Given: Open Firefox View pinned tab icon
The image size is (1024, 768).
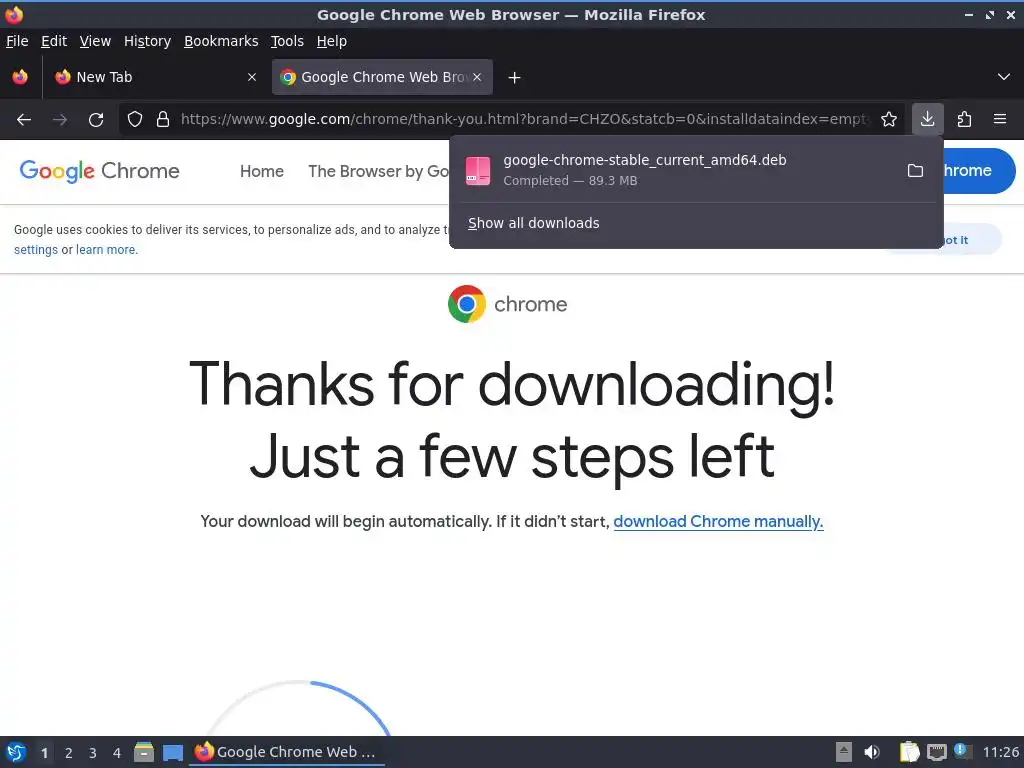Looking at the screenshot, I should pos(20,77).
